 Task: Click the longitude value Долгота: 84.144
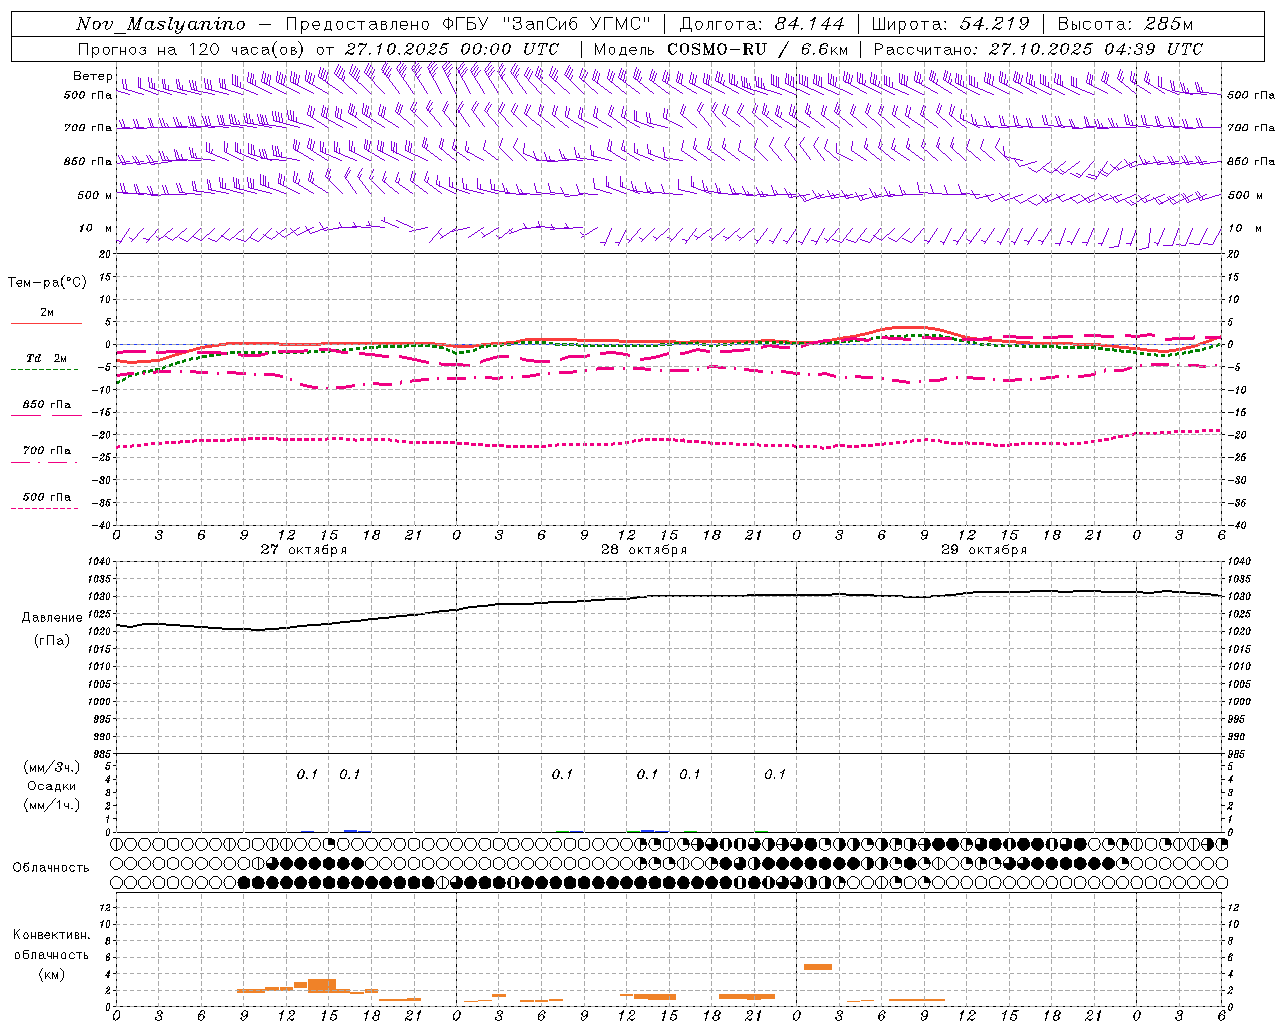[762, 24]
